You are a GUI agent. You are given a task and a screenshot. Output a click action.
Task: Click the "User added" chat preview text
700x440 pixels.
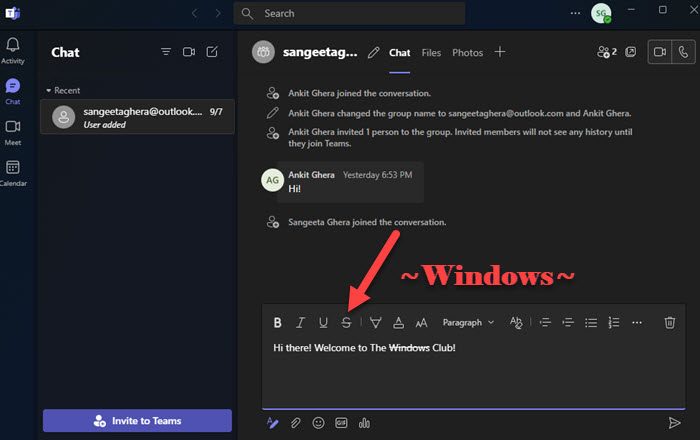[104, 125]
